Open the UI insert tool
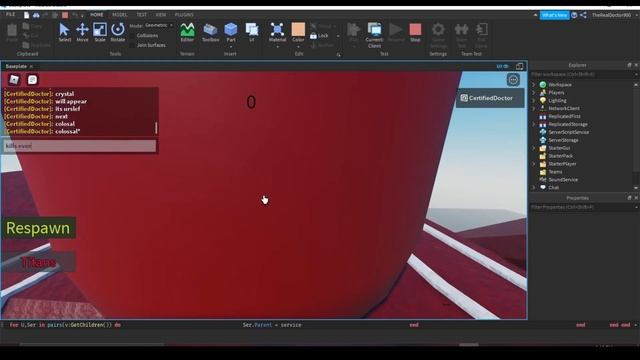The height and width of the screenshot is (360, 640). pyautogui.click(x=252, y=33)
